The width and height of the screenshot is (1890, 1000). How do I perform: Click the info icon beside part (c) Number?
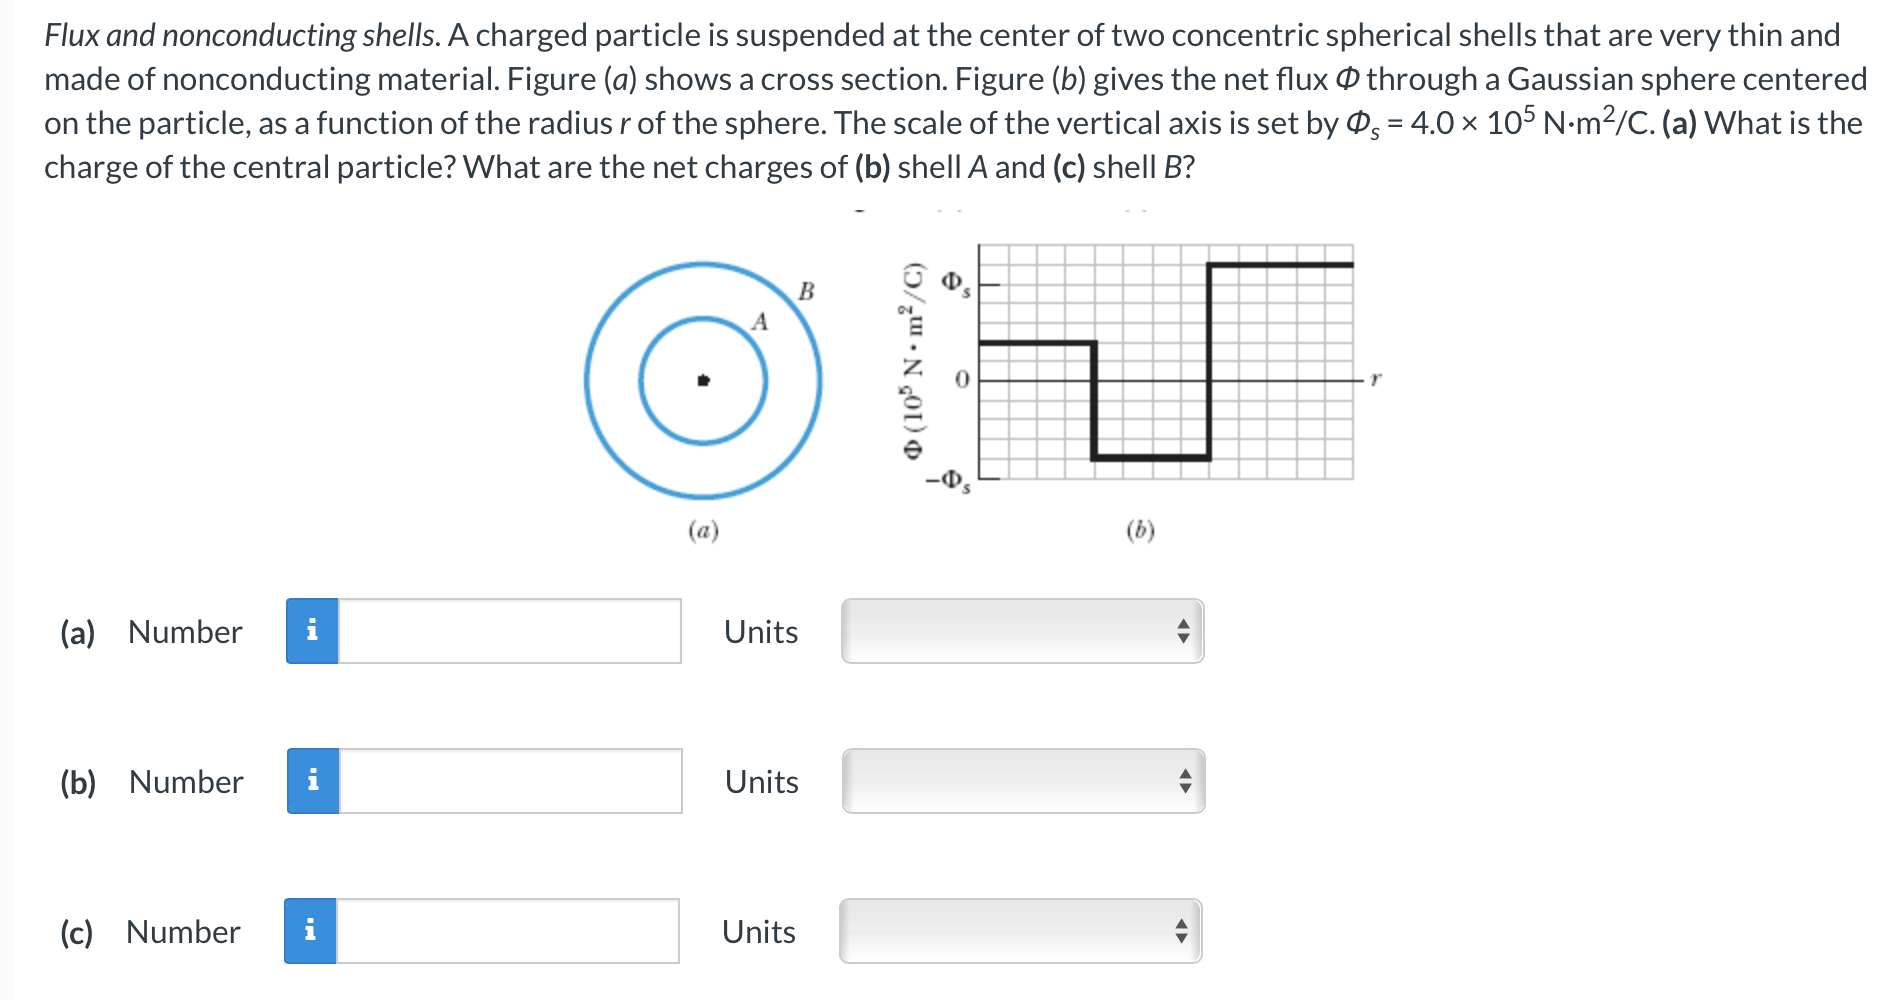[x=314, y=932]
